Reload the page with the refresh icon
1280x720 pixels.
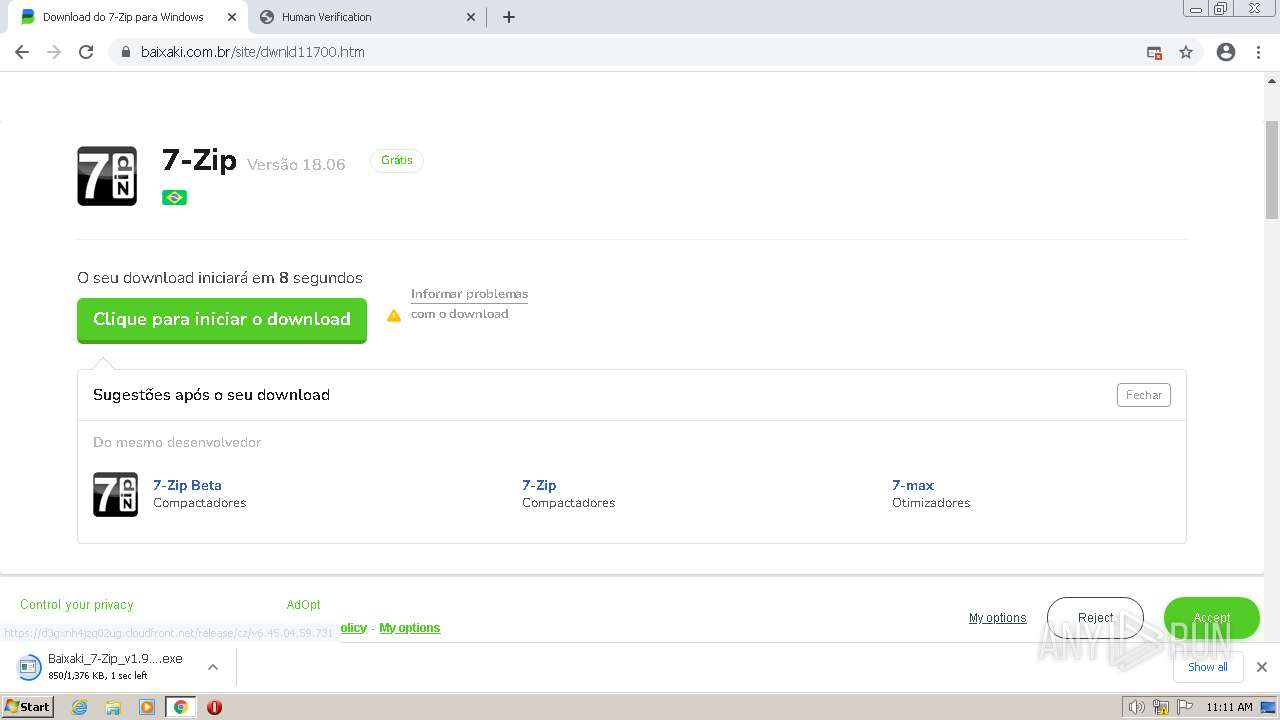point(86,52)
